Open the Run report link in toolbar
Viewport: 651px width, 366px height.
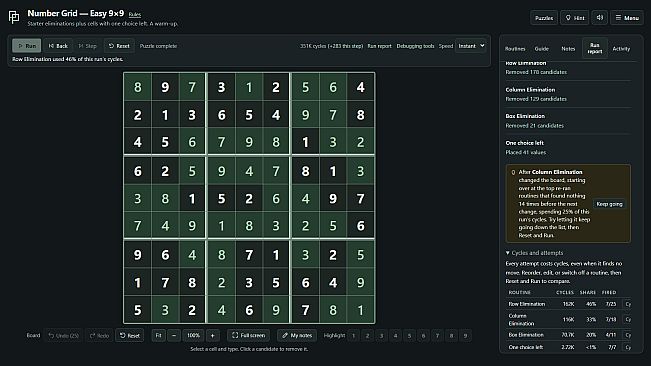point(379,46)
